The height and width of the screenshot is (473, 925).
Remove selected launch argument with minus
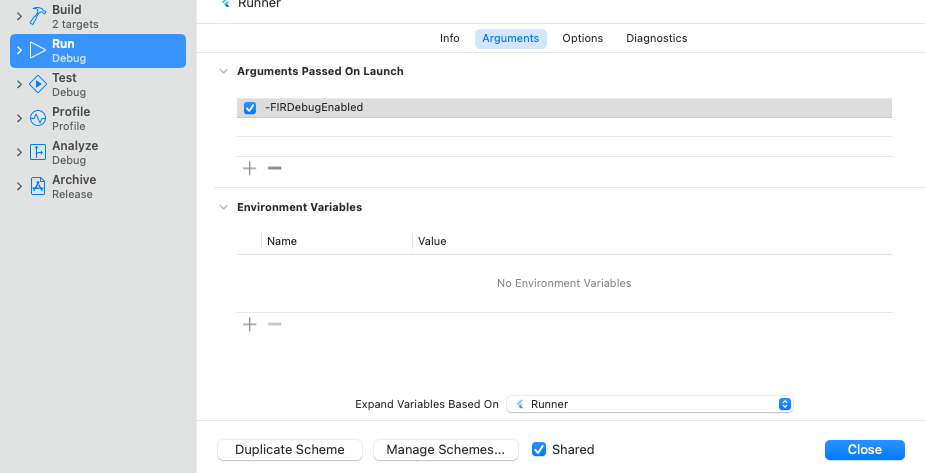[x=274, y=168]
